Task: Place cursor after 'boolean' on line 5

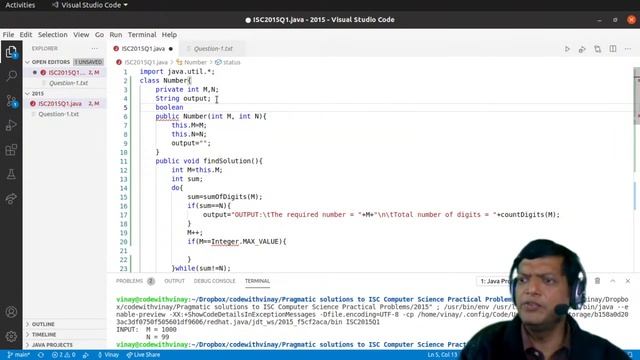Action: 184,107
